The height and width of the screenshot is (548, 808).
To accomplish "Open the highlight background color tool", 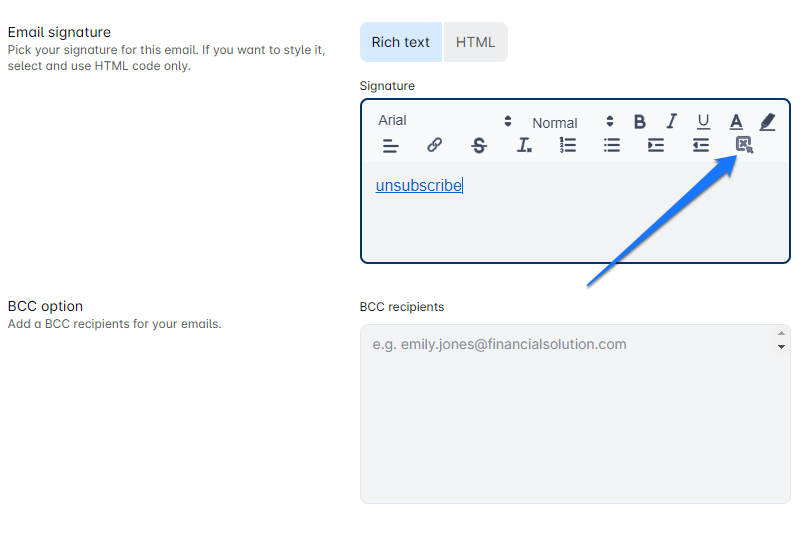I will click(x=767, y=122).
